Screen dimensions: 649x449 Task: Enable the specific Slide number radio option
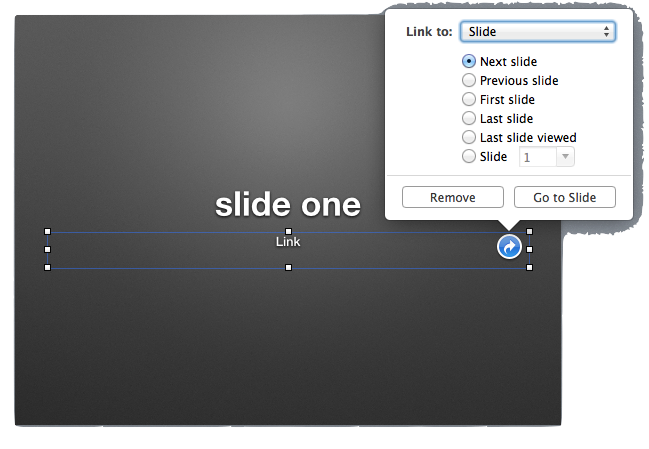[x=468, y=157]
